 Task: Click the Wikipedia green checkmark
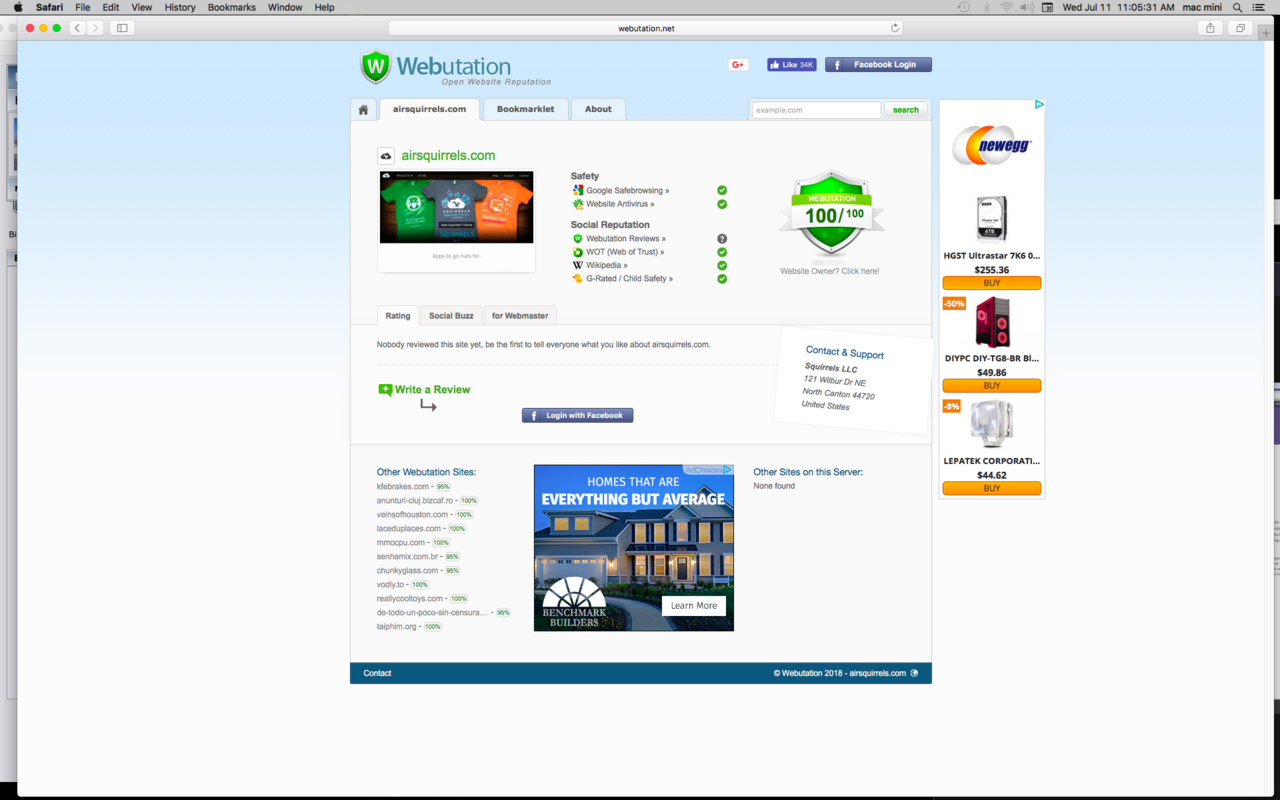pos(722,266)
